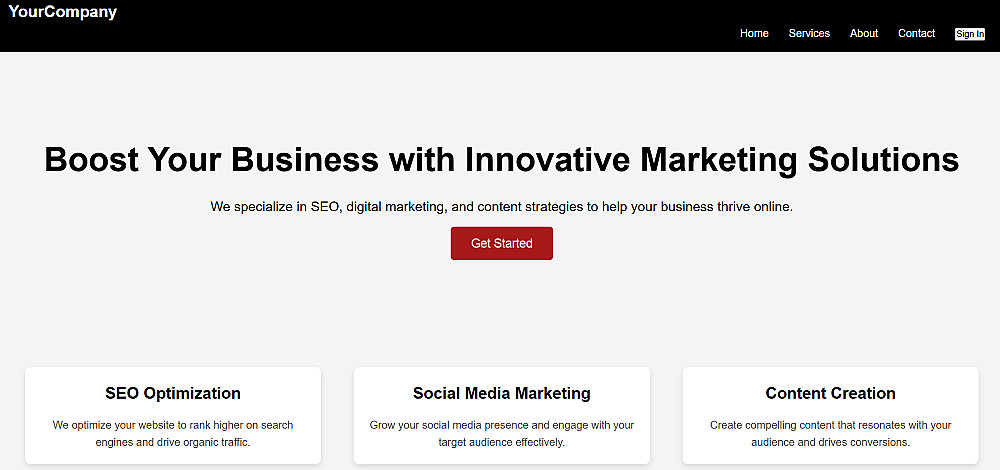
Task: Select the SEO Optimization card title
Action: coord(173,393)
